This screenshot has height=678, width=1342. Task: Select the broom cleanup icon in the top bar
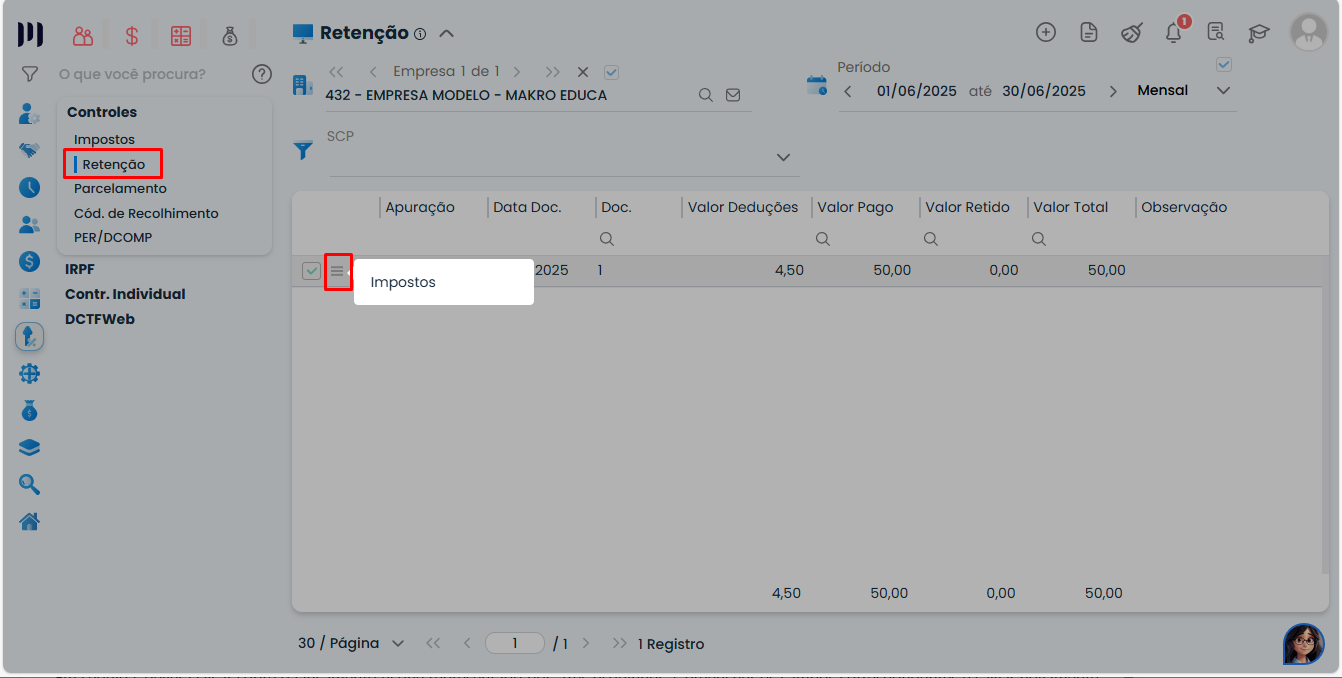click(1131, 32)
